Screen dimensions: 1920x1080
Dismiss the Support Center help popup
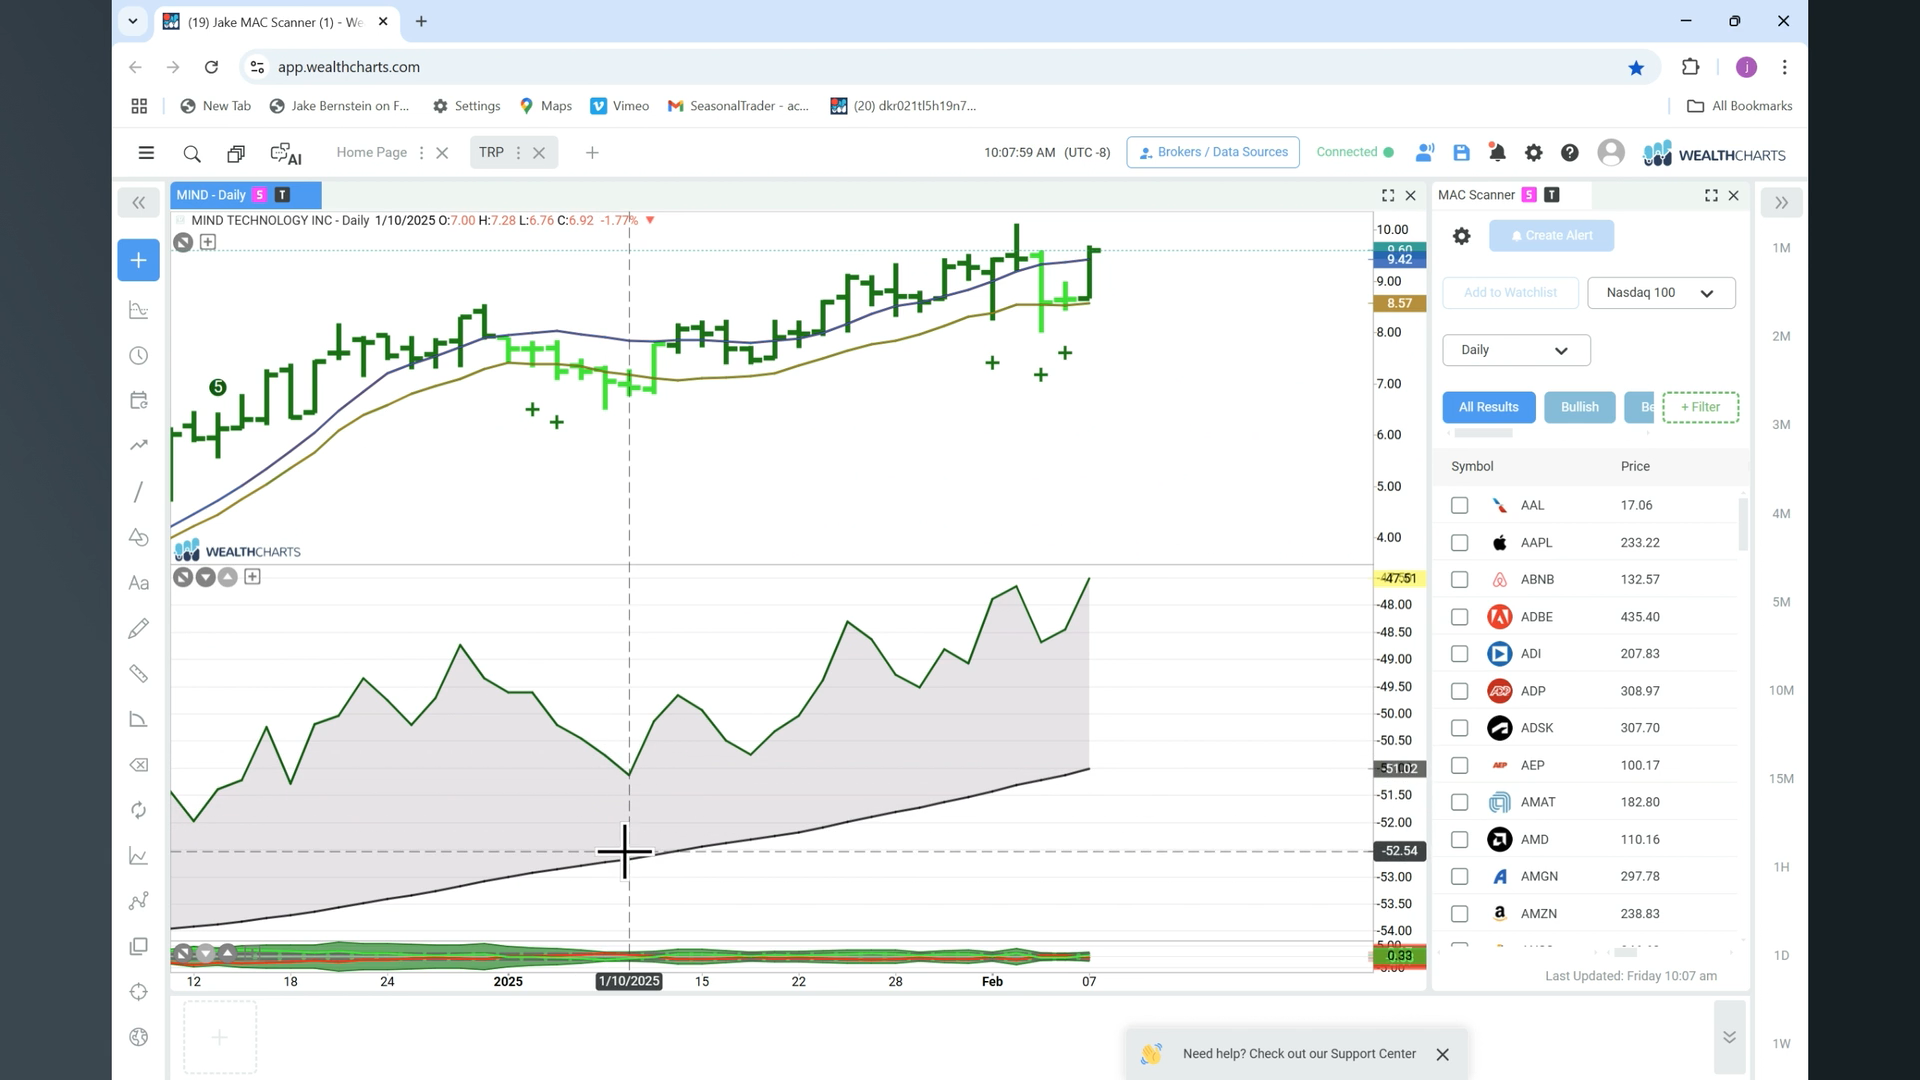(1442, 1055)
